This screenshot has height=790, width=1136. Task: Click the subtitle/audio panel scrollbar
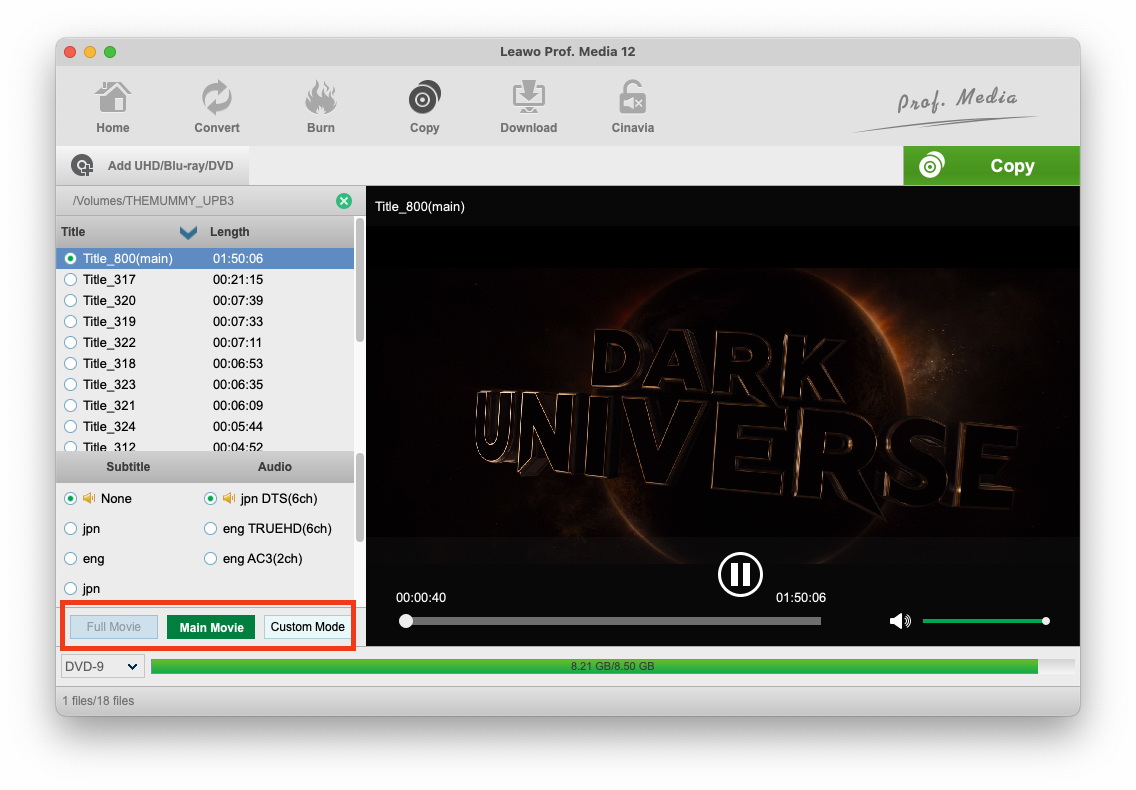point(359,497)
